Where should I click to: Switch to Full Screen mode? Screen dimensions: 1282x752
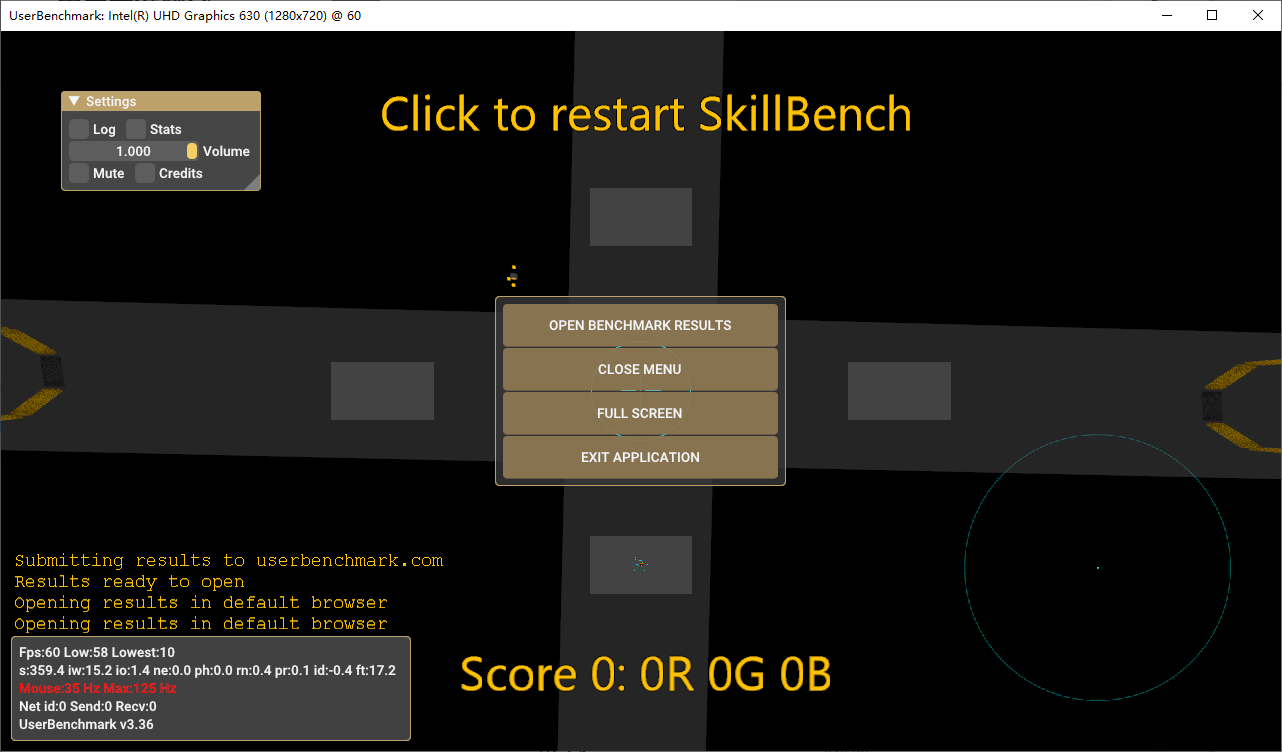[640, 413]
